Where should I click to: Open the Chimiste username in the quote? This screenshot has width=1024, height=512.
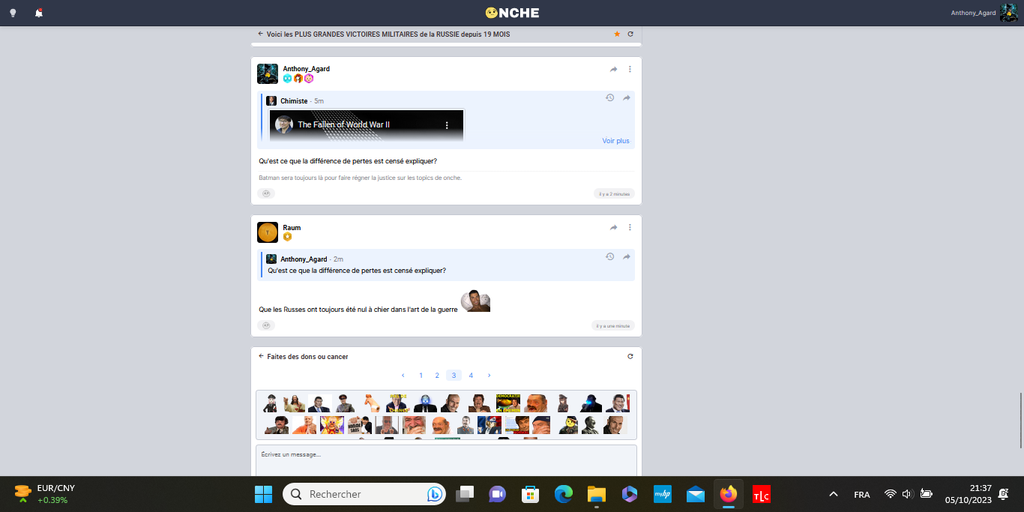[x=294, y=101]
